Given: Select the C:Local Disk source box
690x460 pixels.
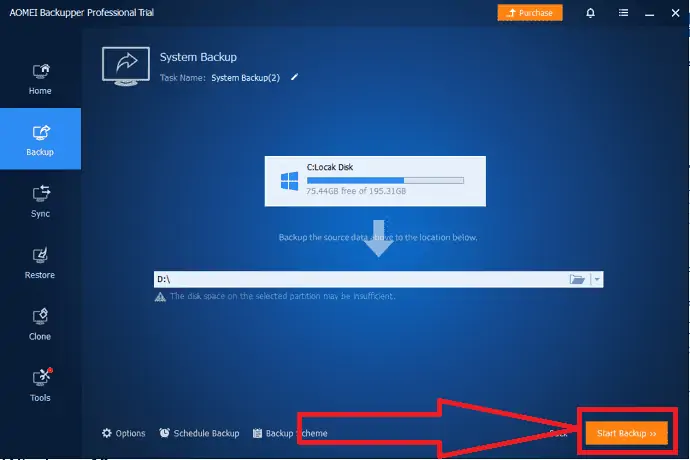Looking at the screenshot, I should [x=375, y=181].
